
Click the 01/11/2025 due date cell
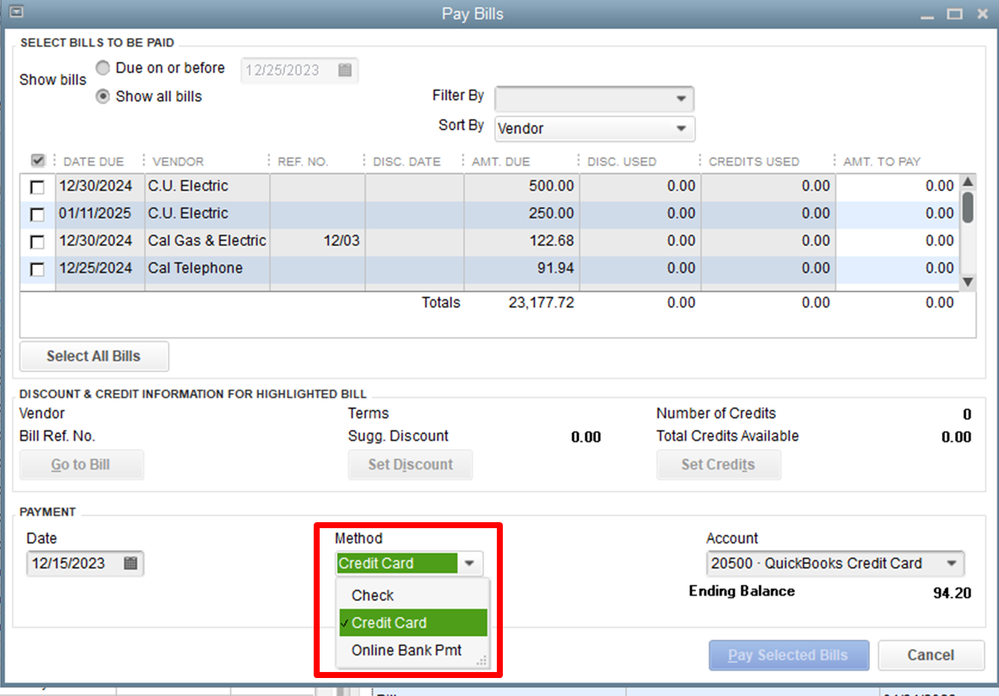click(100, 214)
